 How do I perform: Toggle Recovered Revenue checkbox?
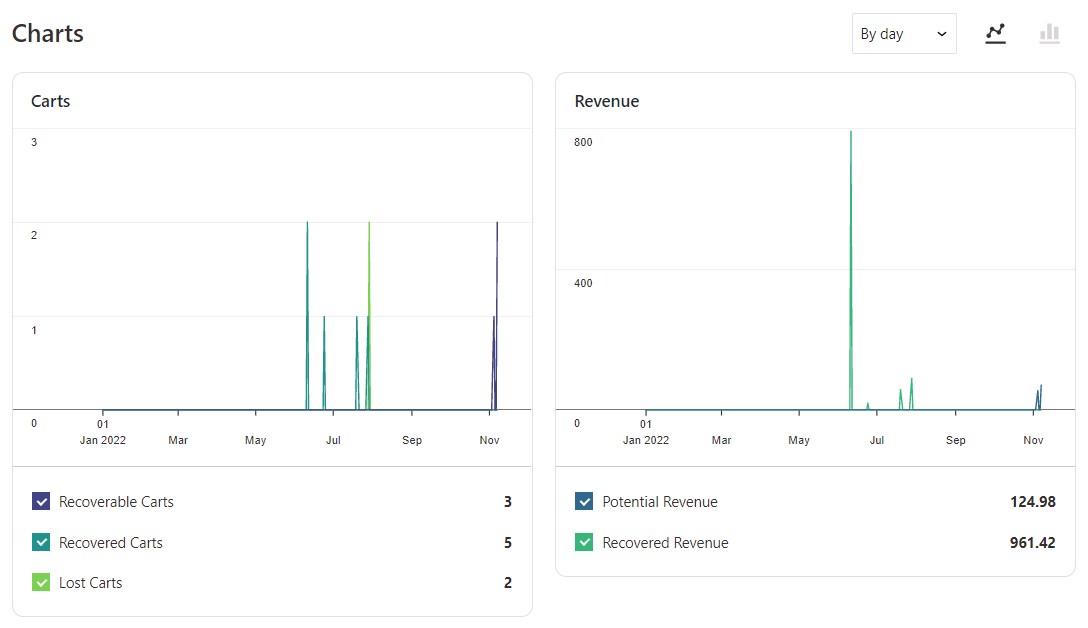click(x=584, y=542)
